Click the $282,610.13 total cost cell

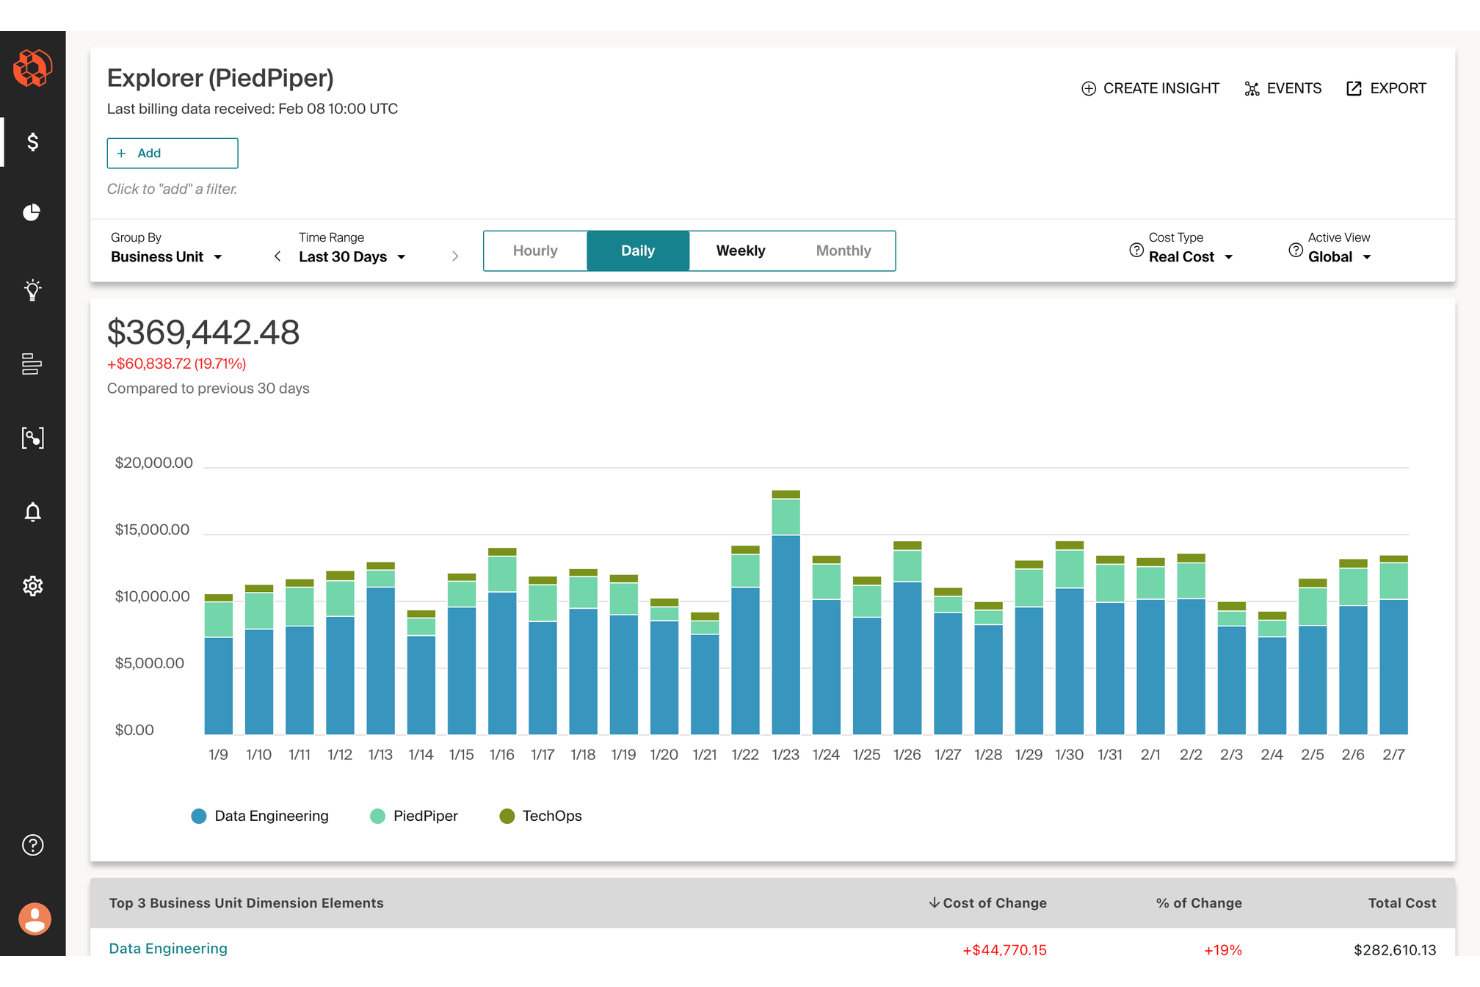click(1395, 949)
